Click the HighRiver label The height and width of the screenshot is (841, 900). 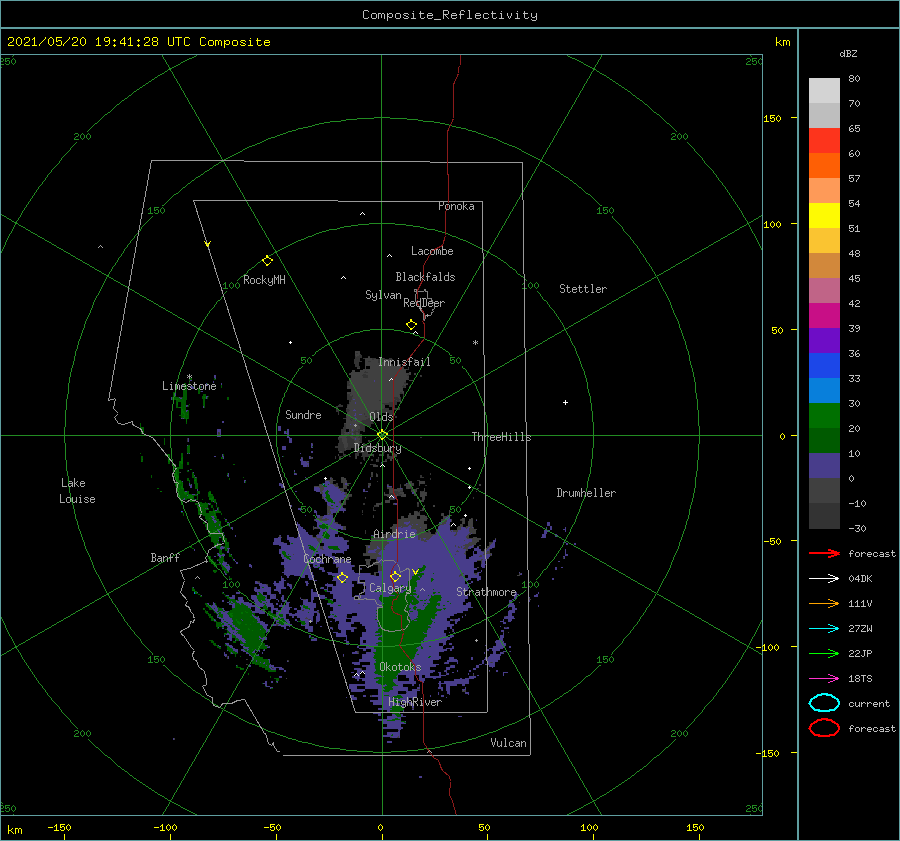(415, 702)
